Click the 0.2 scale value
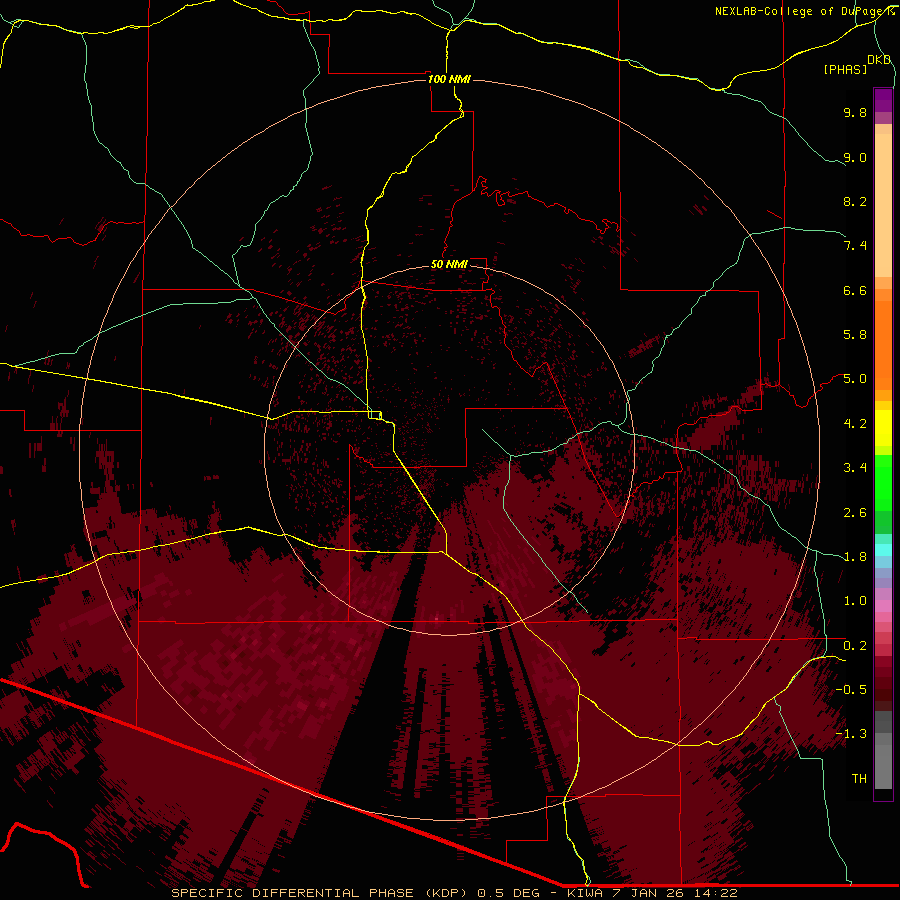900x900 pixels. pos(855,646)
